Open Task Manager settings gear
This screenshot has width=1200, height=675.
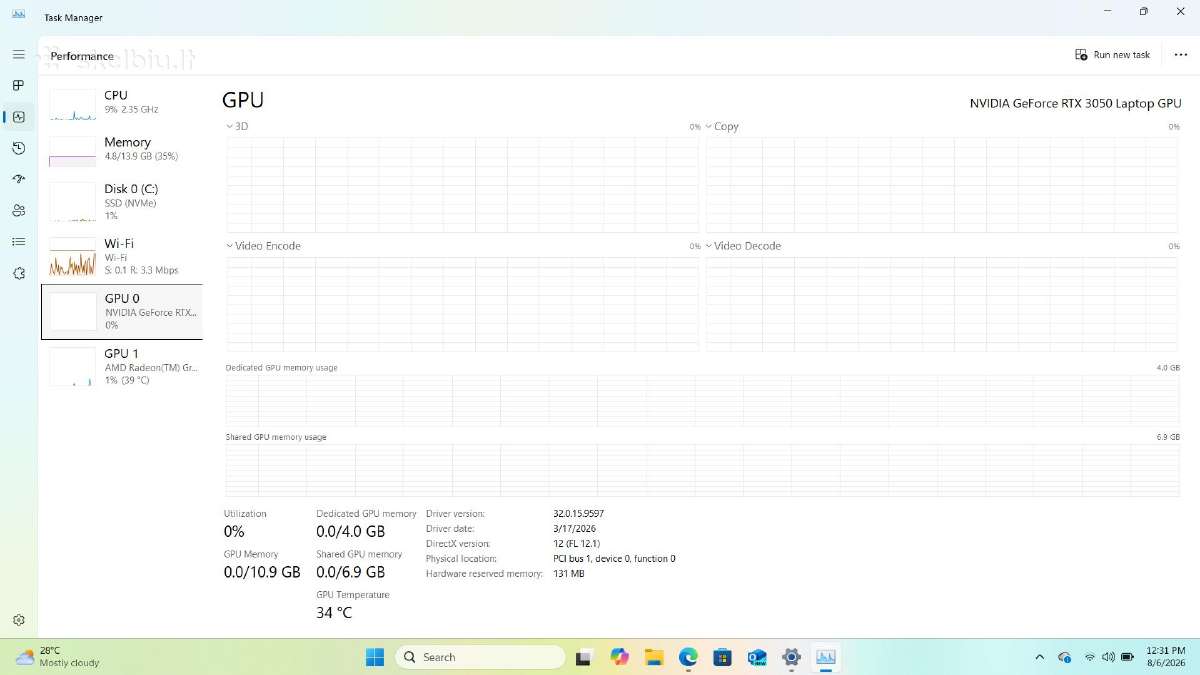pyautogui.click(x=18, y=620)
